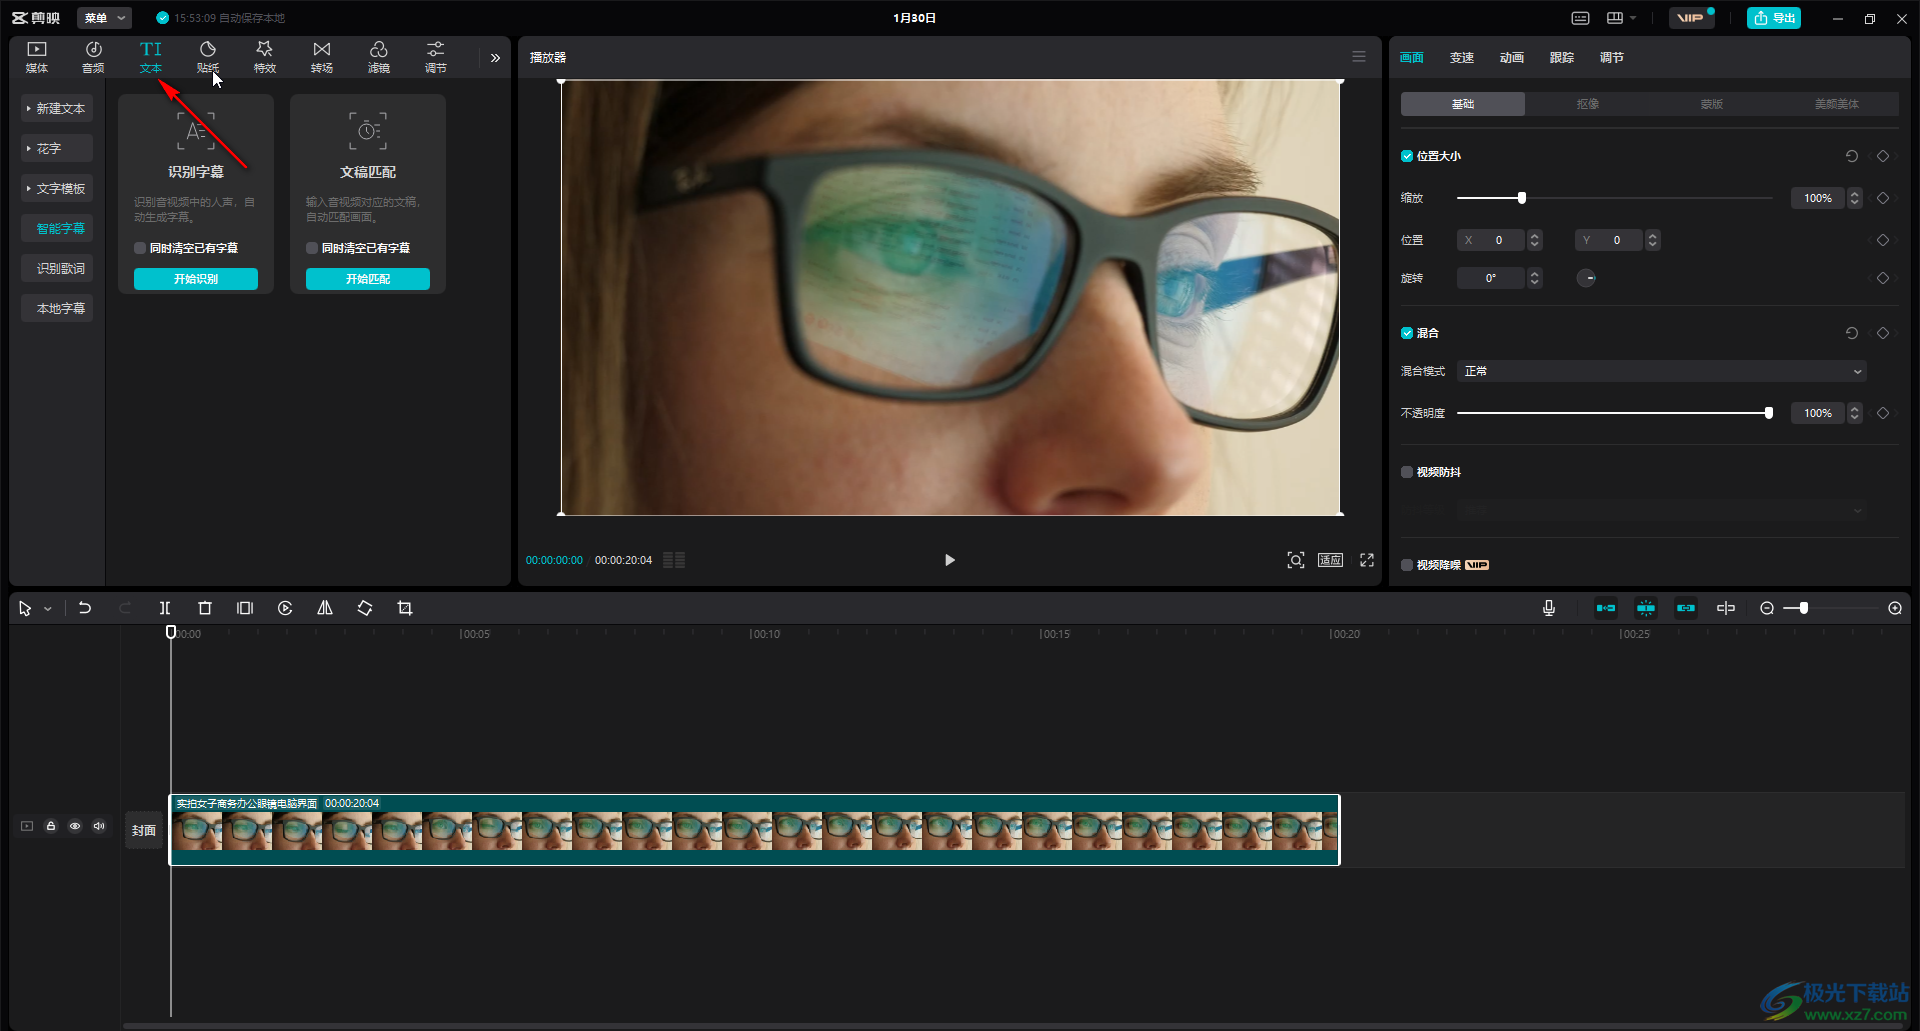
Task: Zoom out timeline with minus icon
Action: coord(1767,608)
